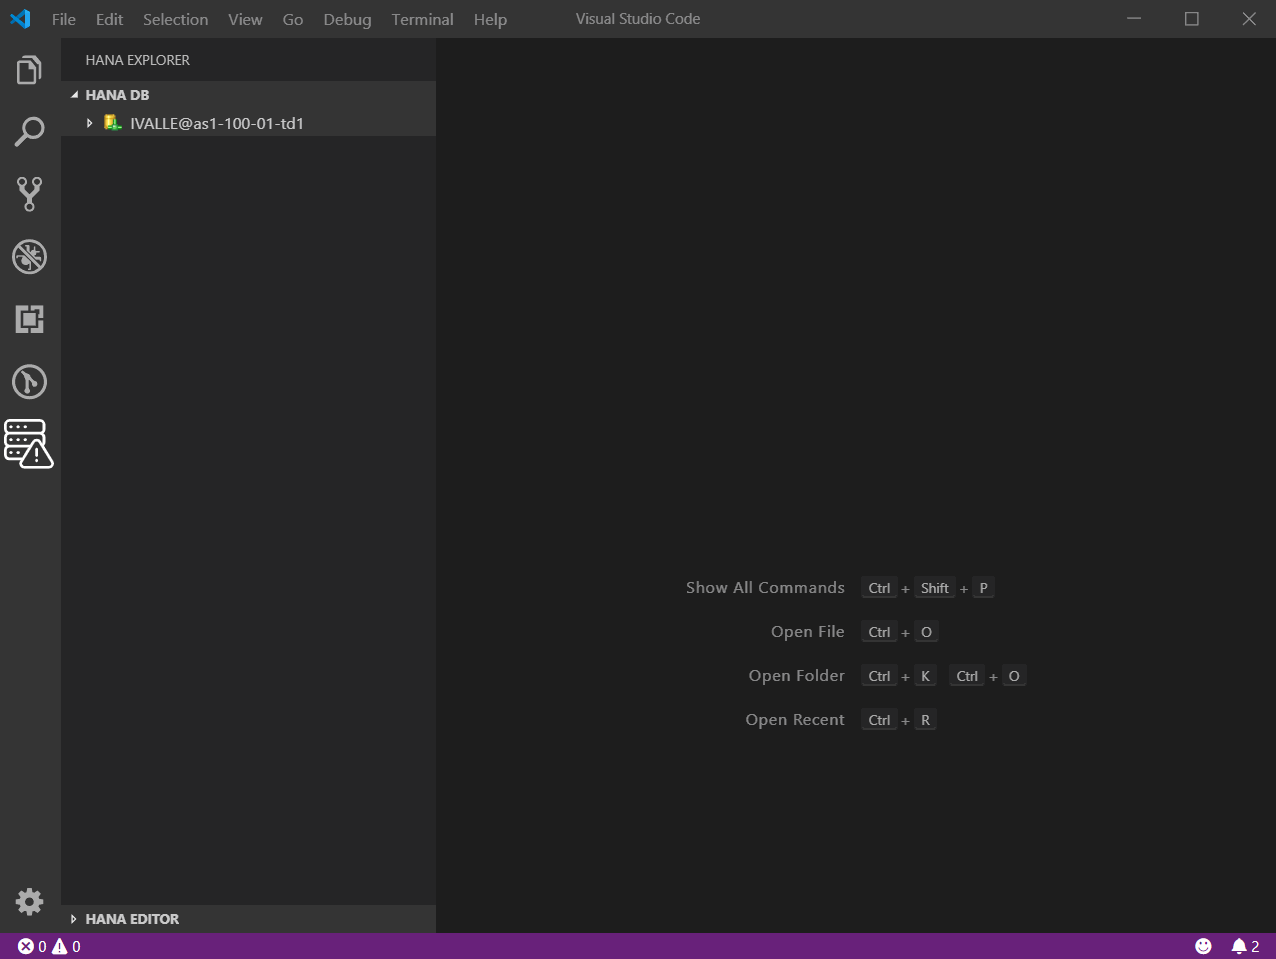Expand the IVALLE@as1-100-01-td1 connection node
The height and width of the screenshot is (959, 1276).
89,123
